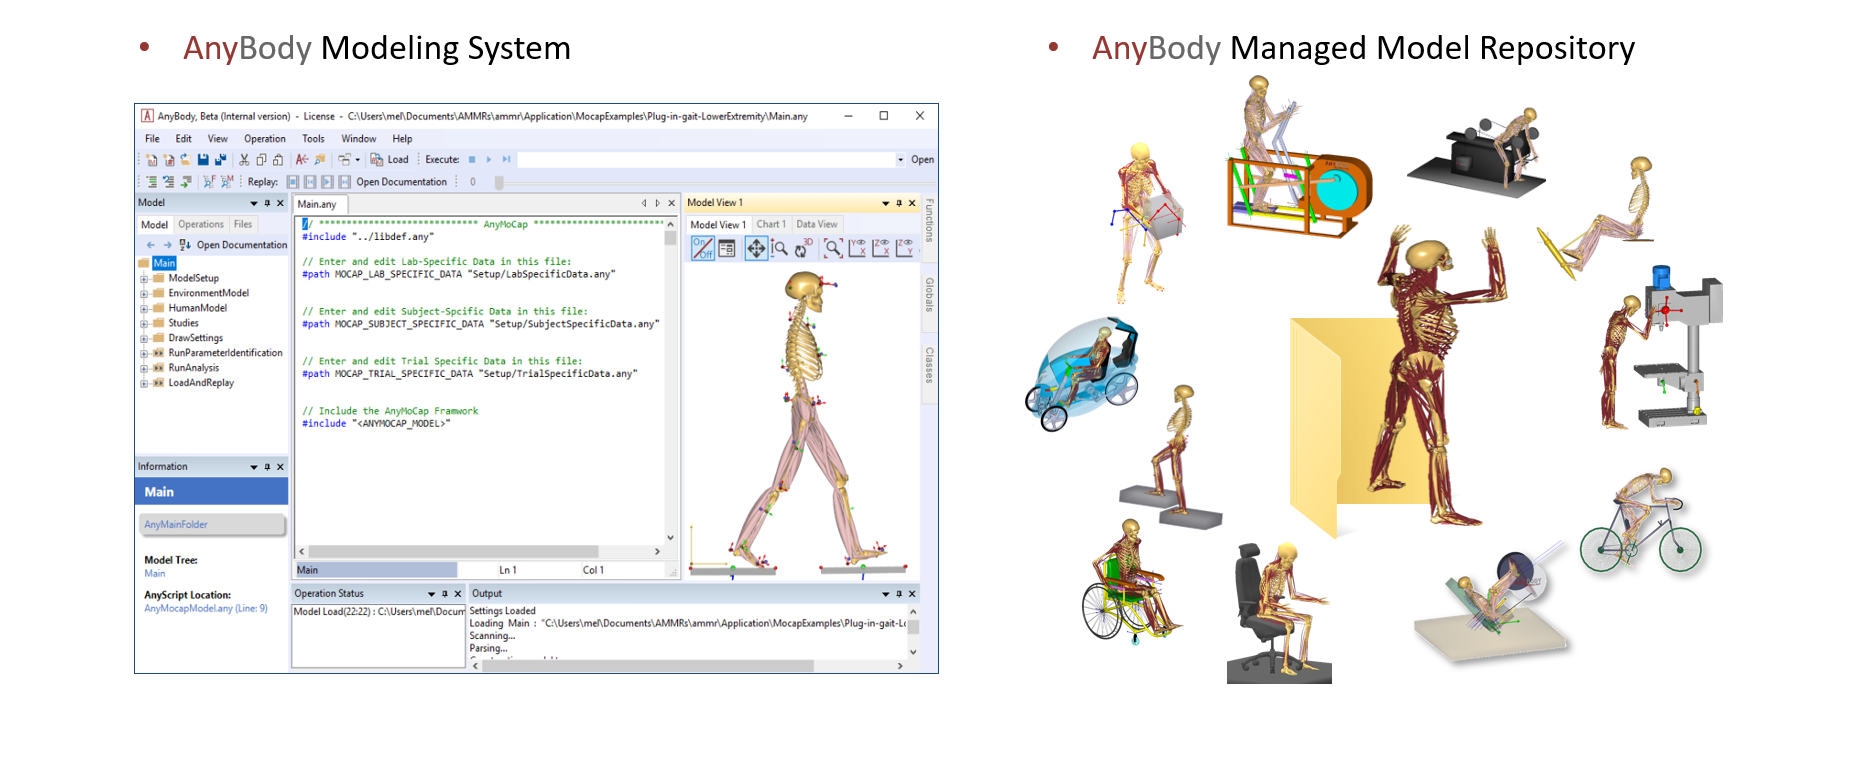Viewport: 1853px width, 765px height.
Task: Save the current file with the floppy icon
Action: coord(203,160)
